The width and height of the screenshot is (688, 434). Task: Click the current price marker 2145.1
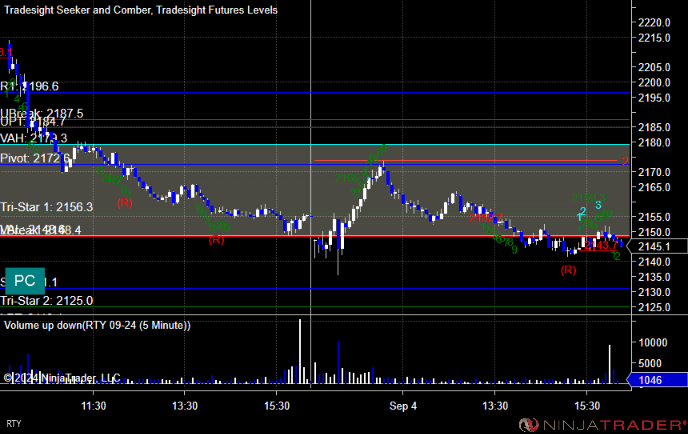(658, 246)
